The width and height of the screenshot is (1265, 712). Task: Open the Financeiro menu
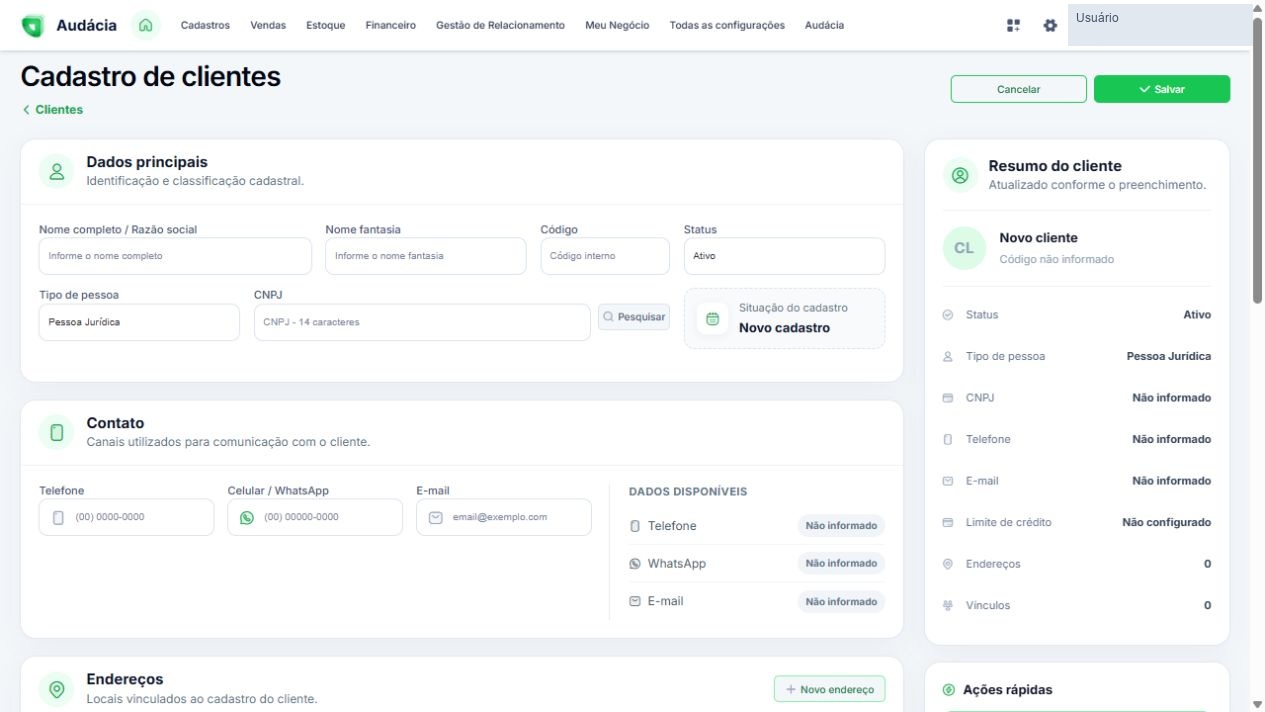[x=391, y=25]
